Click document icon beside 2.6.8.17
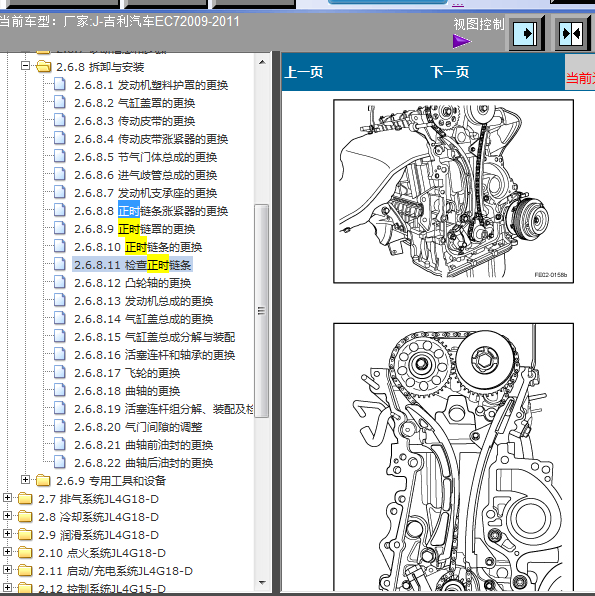 [x=60, y=372]
